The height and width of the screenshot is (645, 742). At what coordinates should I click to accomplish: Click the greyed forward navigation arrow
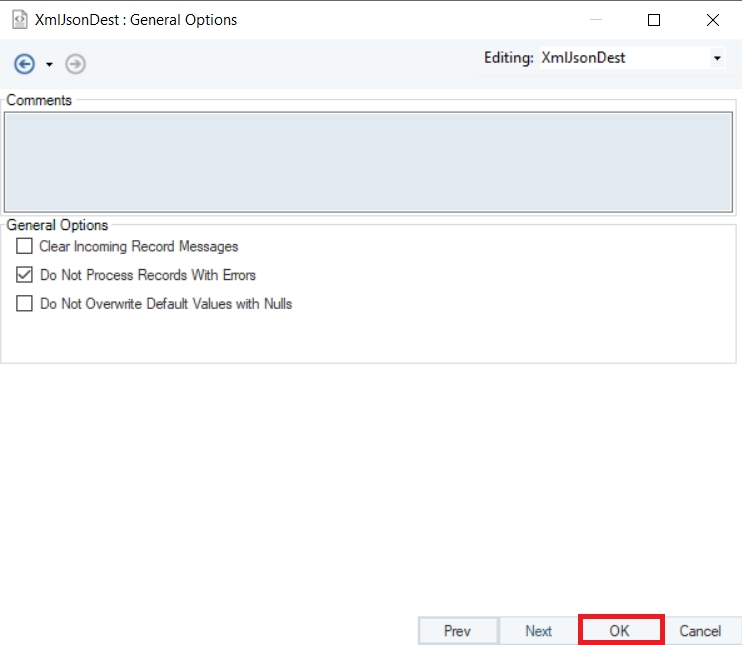75,64
